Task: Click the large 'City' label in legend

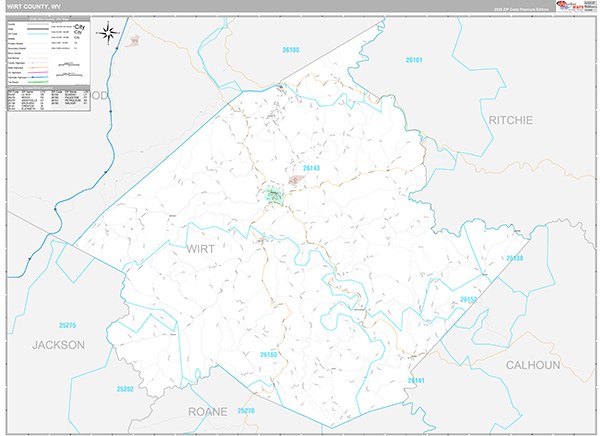Action: tap(79, 27)
